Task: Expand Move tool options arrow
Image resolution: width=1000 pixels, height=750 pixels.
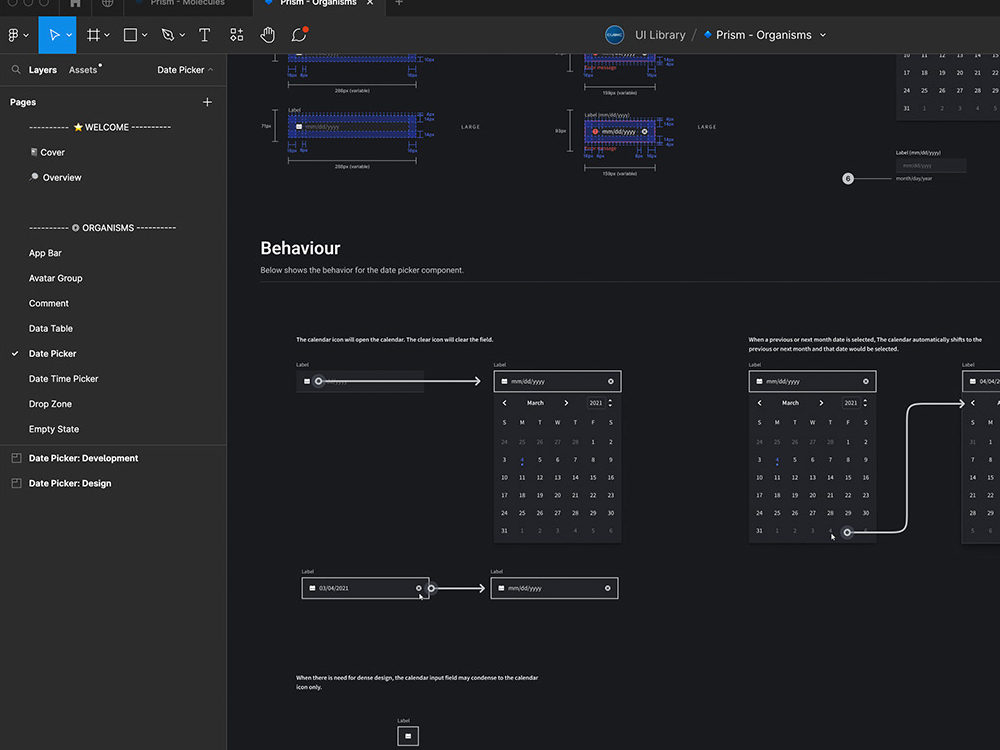Action: coord(69,36)
